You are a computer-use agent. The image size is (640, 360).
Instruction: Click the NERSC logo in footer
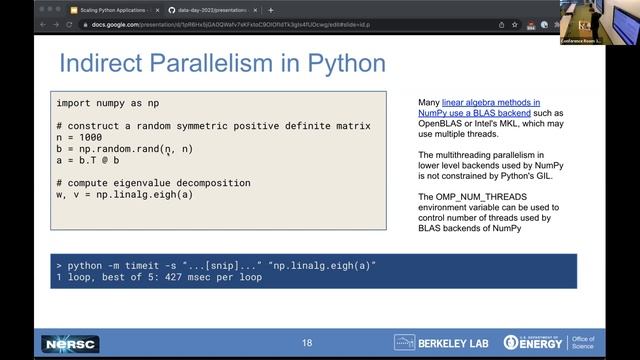[70, 344]
